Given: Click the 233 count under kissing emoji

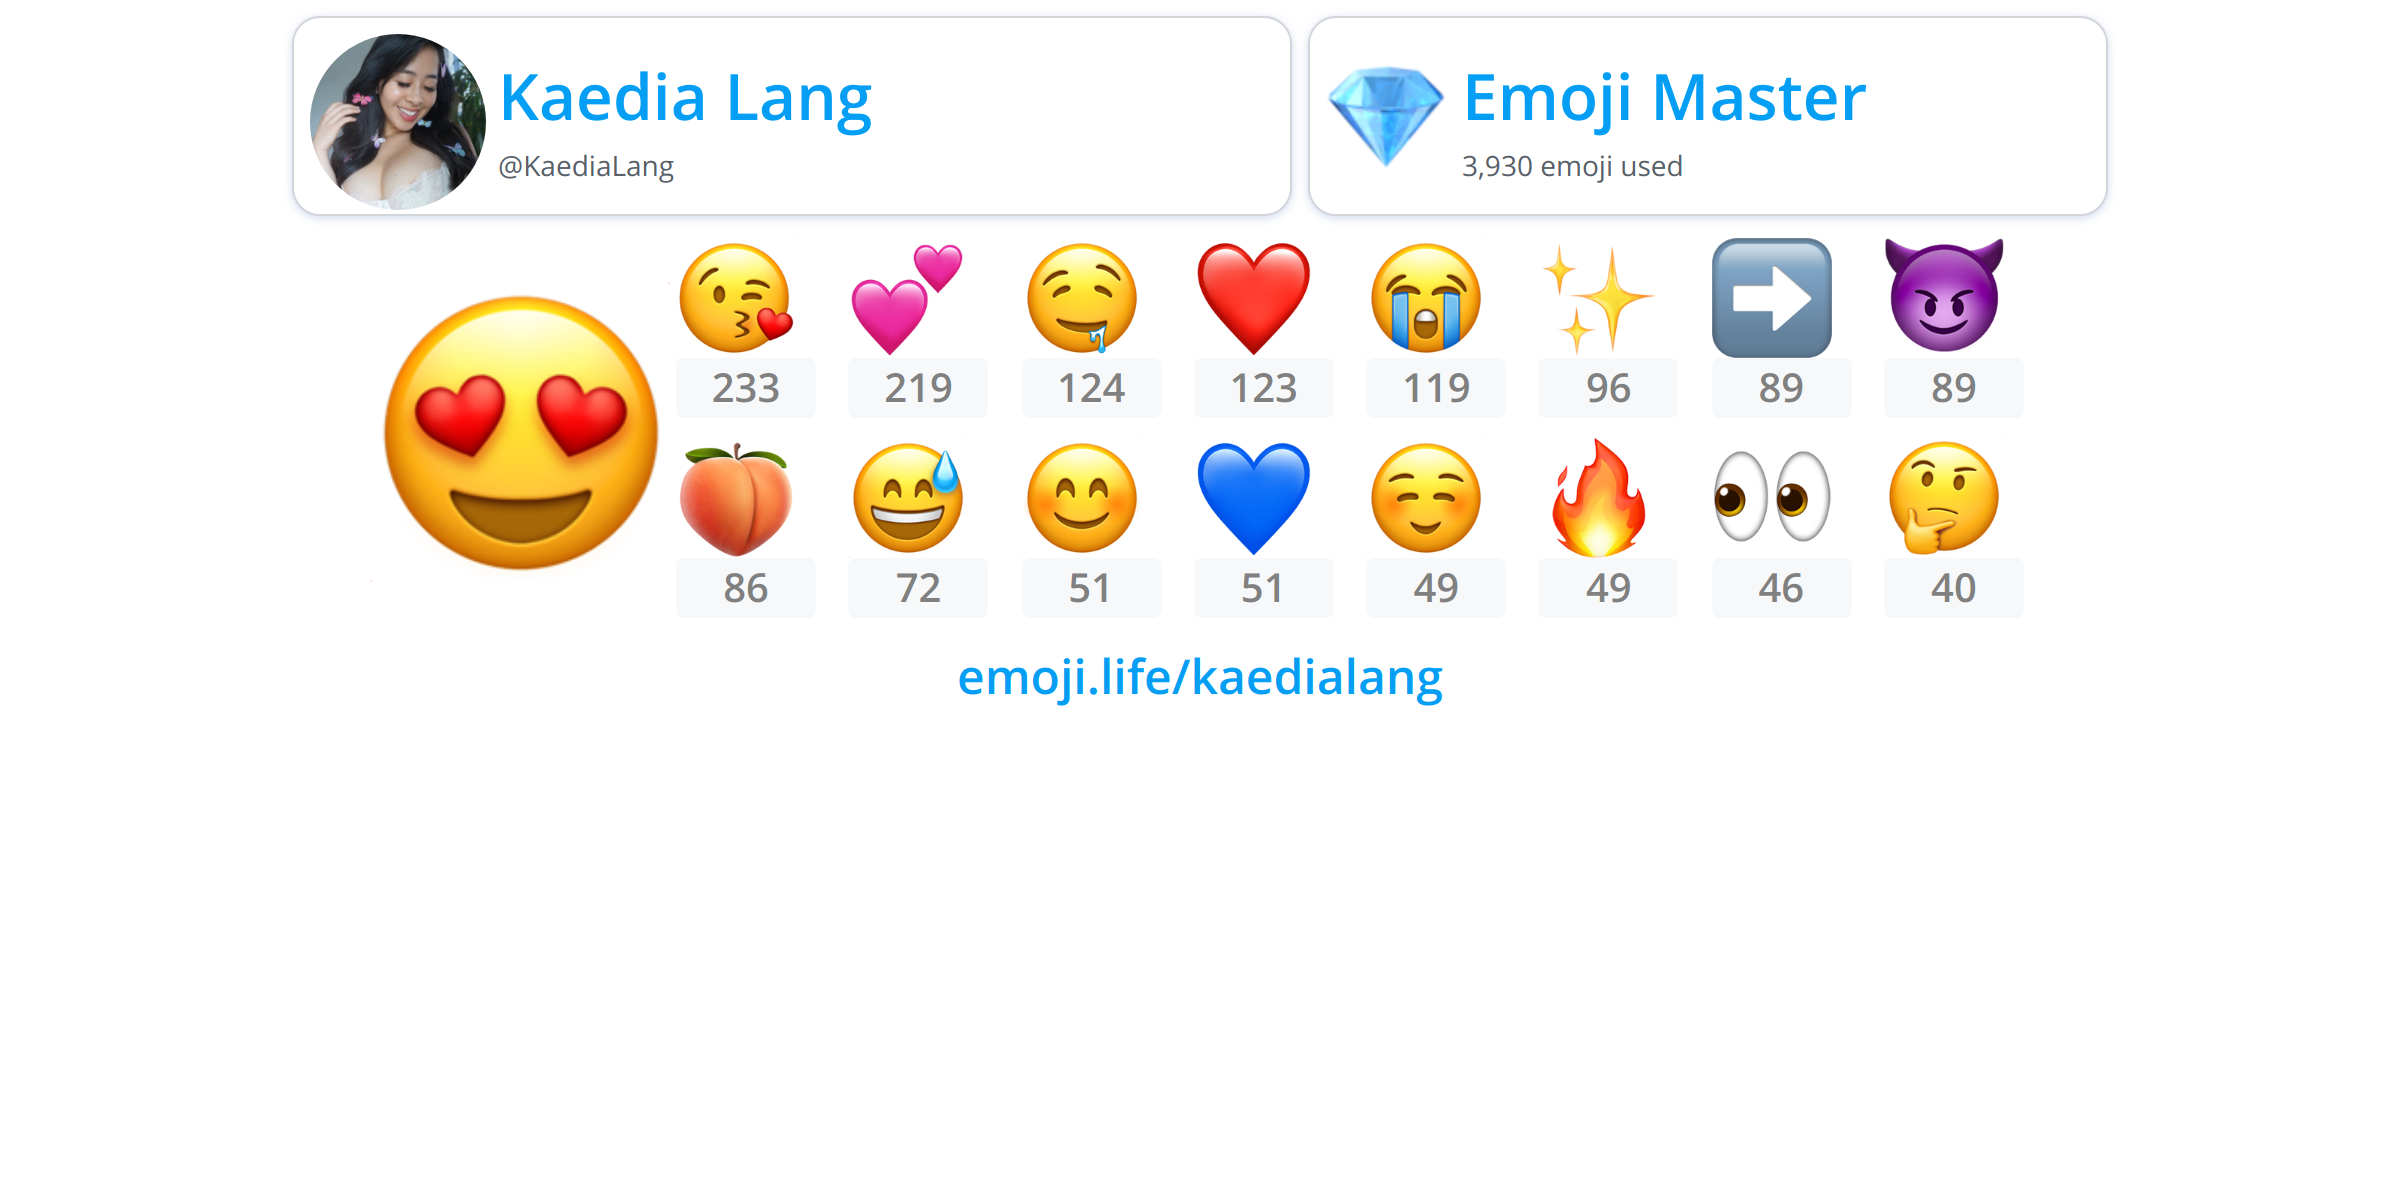Looking at the screenshot, I should point(746,388).
